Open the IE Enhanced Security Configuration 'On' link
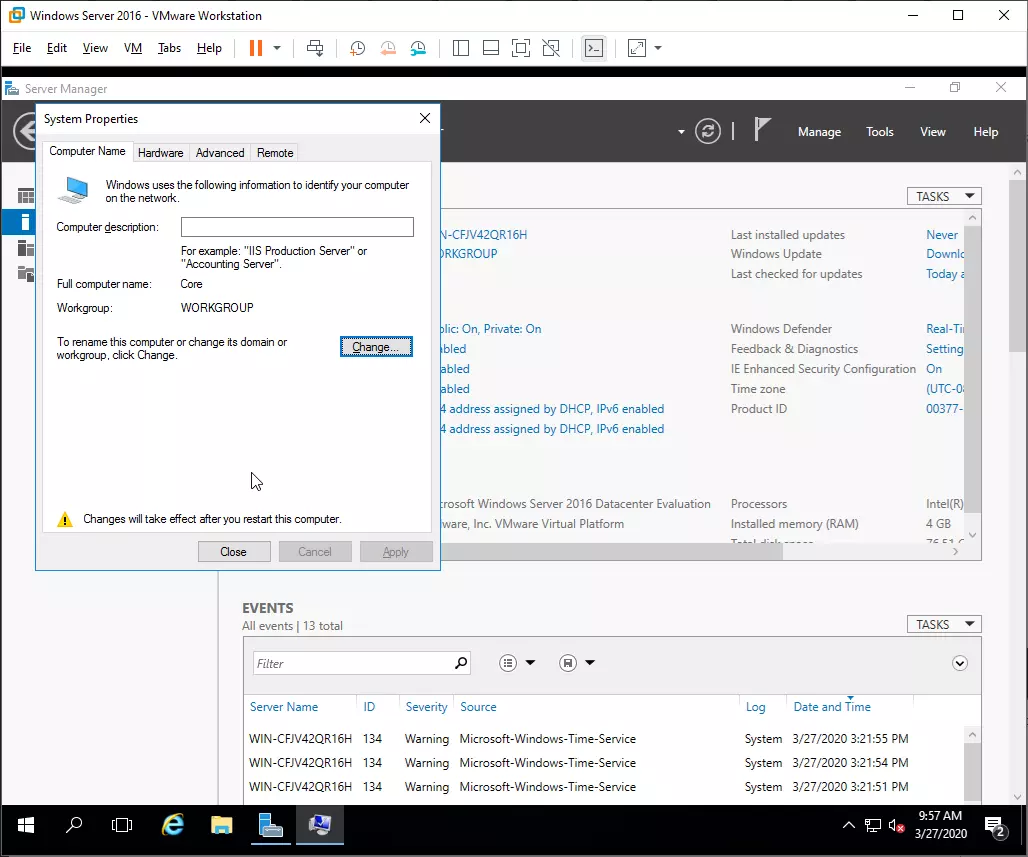 click(934, 369)
